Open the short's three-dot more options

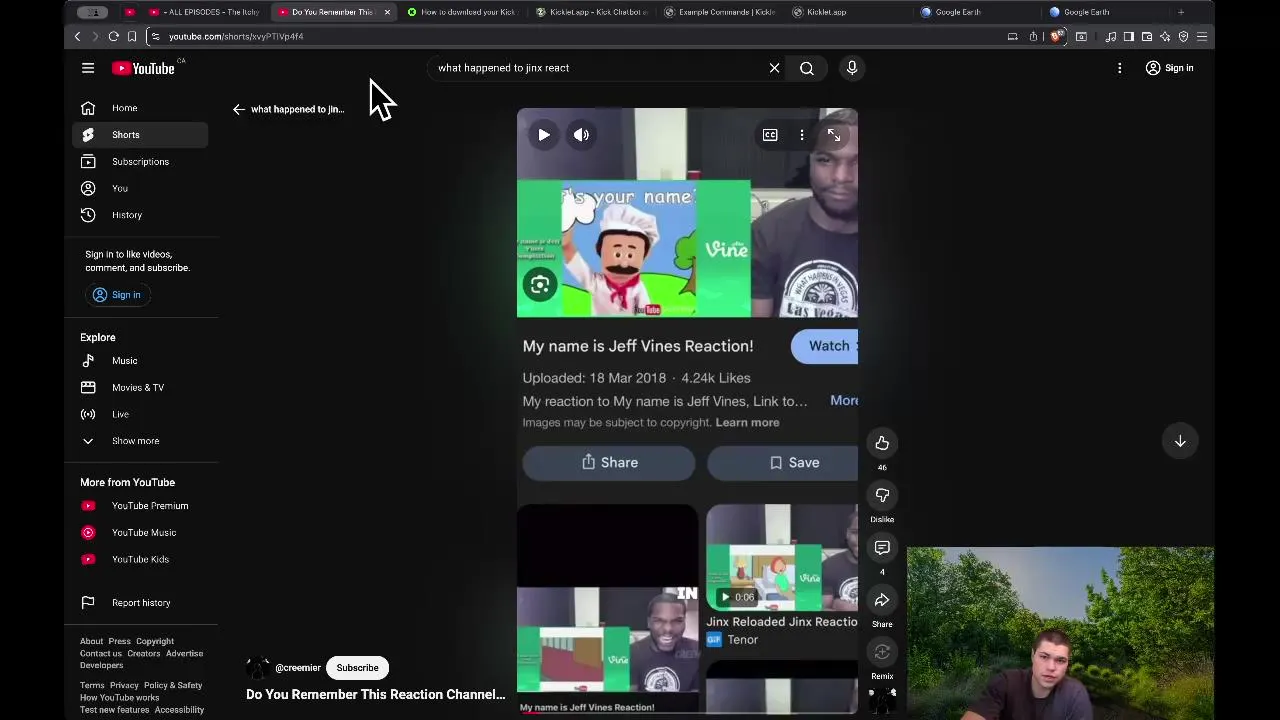click(802, 135)
